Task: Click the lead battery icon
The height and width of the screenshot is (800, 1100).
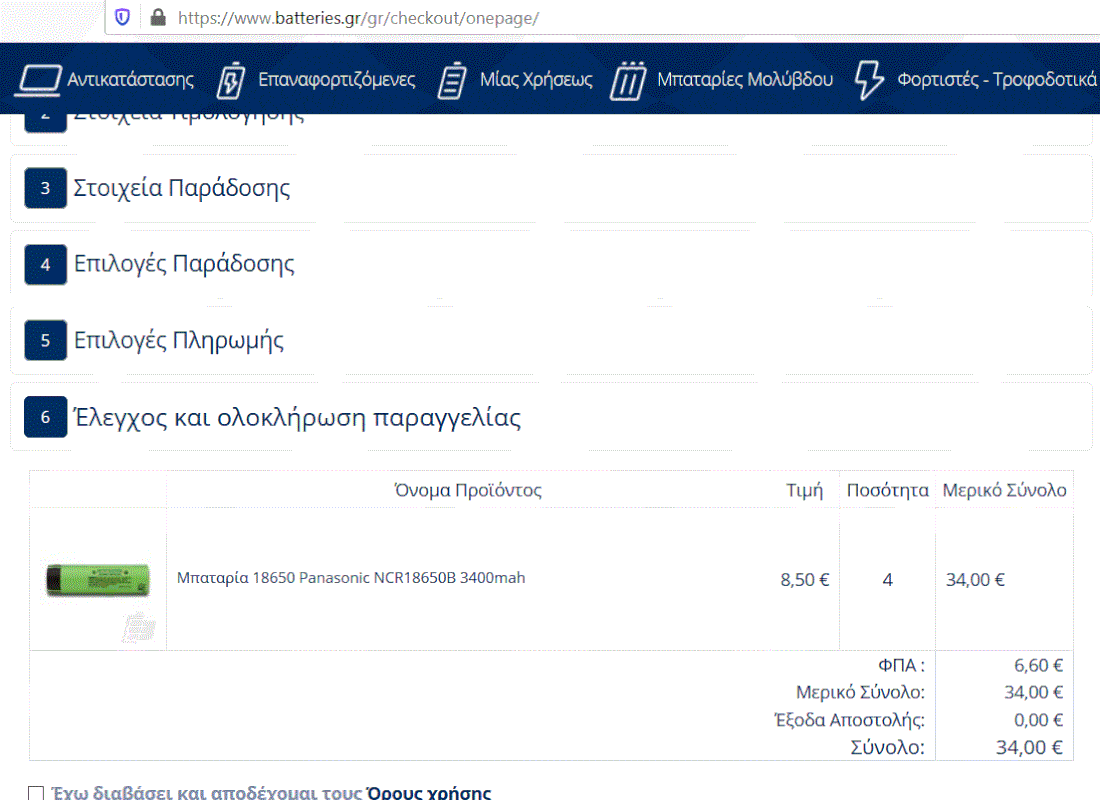Action: tap(628, 80)
